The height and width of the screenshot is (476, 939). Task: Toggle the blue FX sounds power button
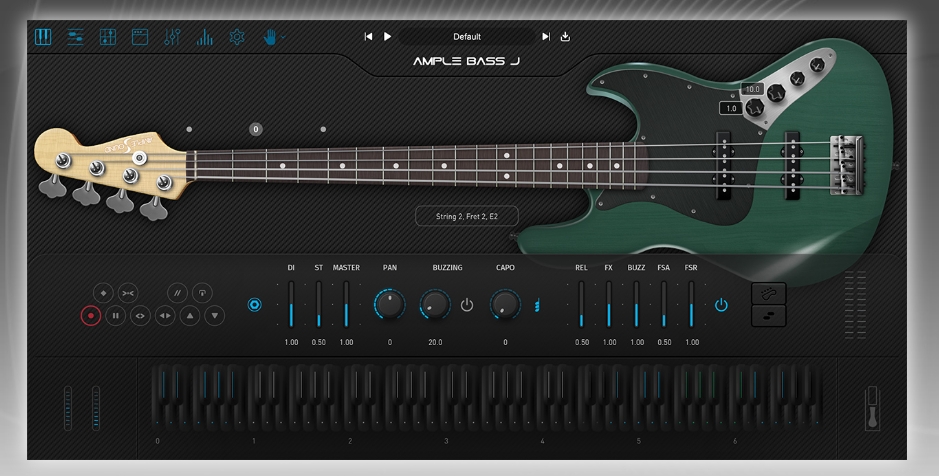click(x=721, y=305)
